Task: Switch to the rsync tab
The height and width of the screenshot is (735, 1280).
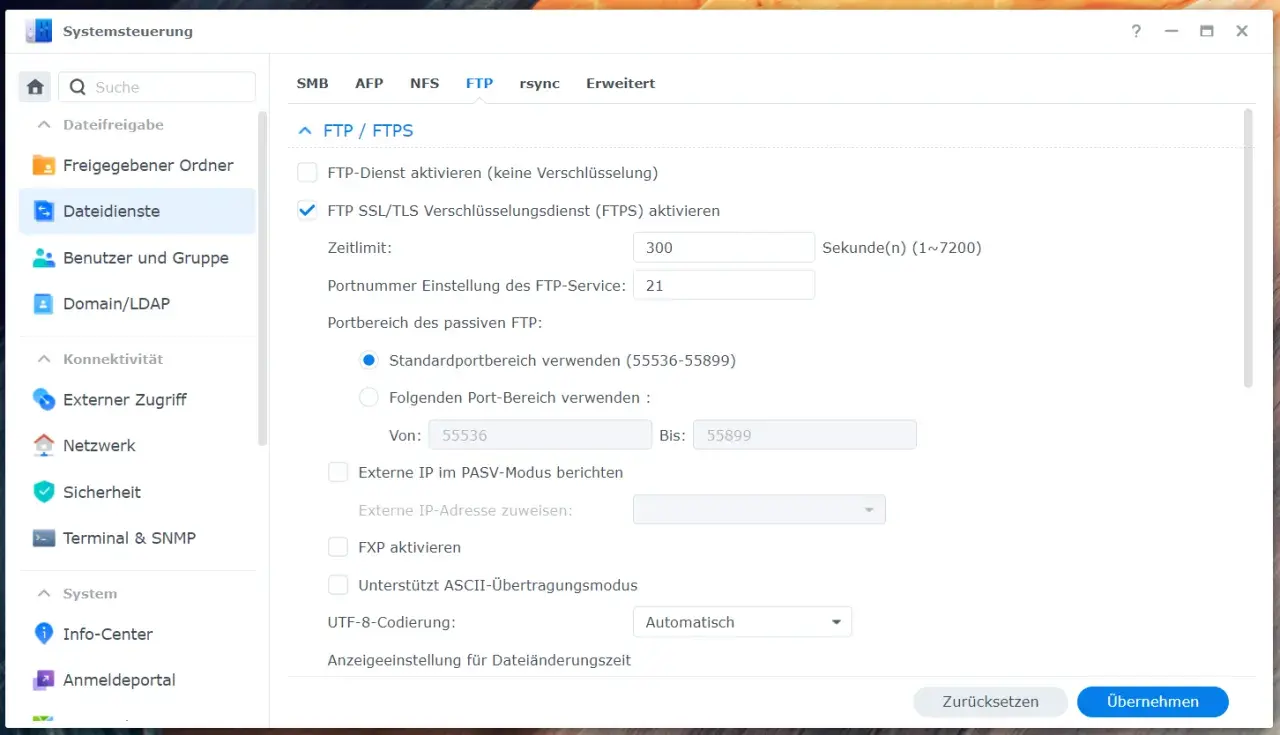Action: coord(539,83)
